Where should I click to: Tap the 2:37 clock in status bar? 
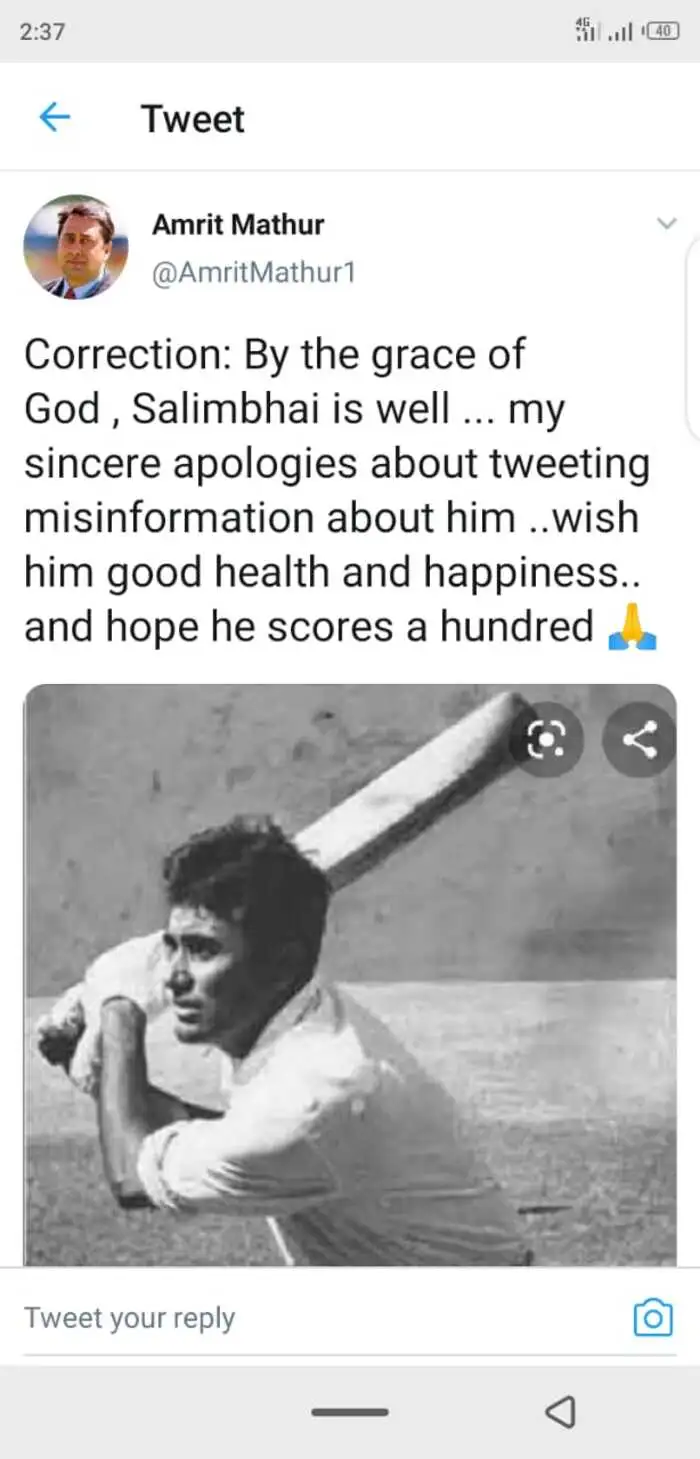42,31
